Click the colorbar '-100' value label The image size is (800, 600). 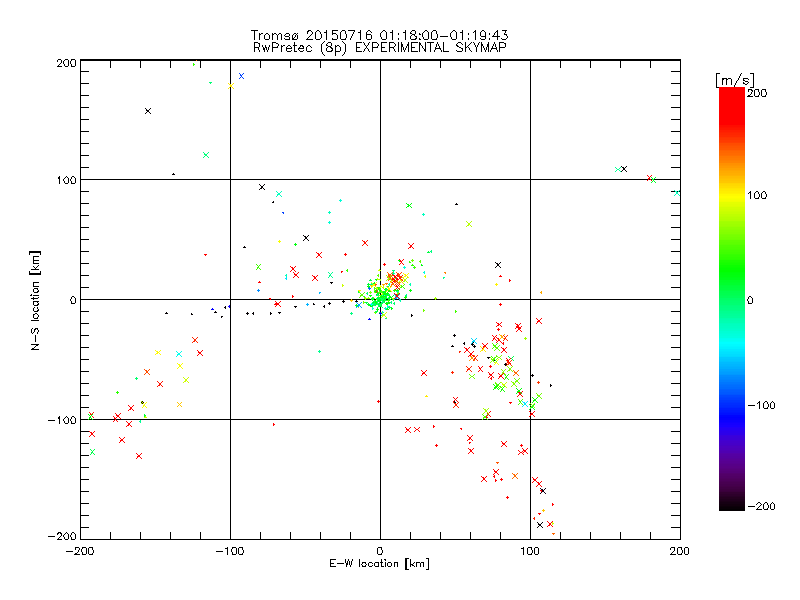[x=761, y=406]
